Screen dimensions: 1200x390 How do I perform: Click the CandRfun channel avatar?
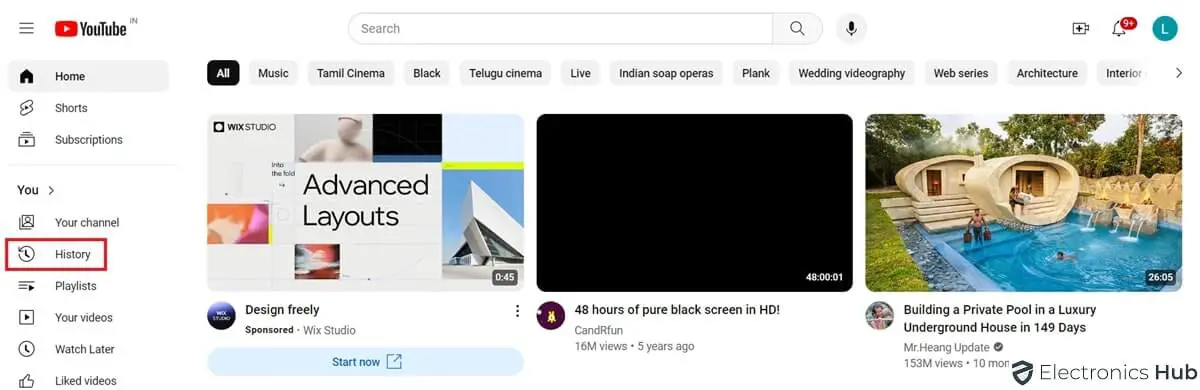pos(551,315)
